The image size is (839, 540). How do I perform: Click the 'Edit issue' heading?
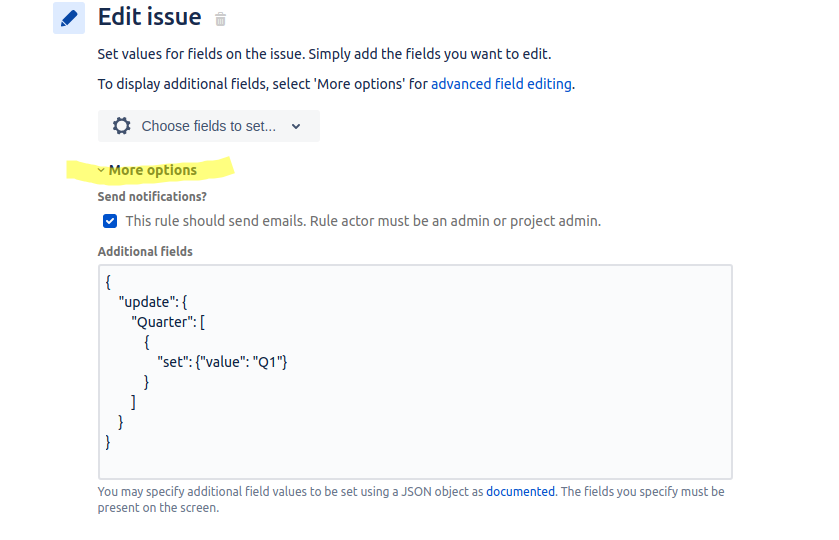(150, 17)
